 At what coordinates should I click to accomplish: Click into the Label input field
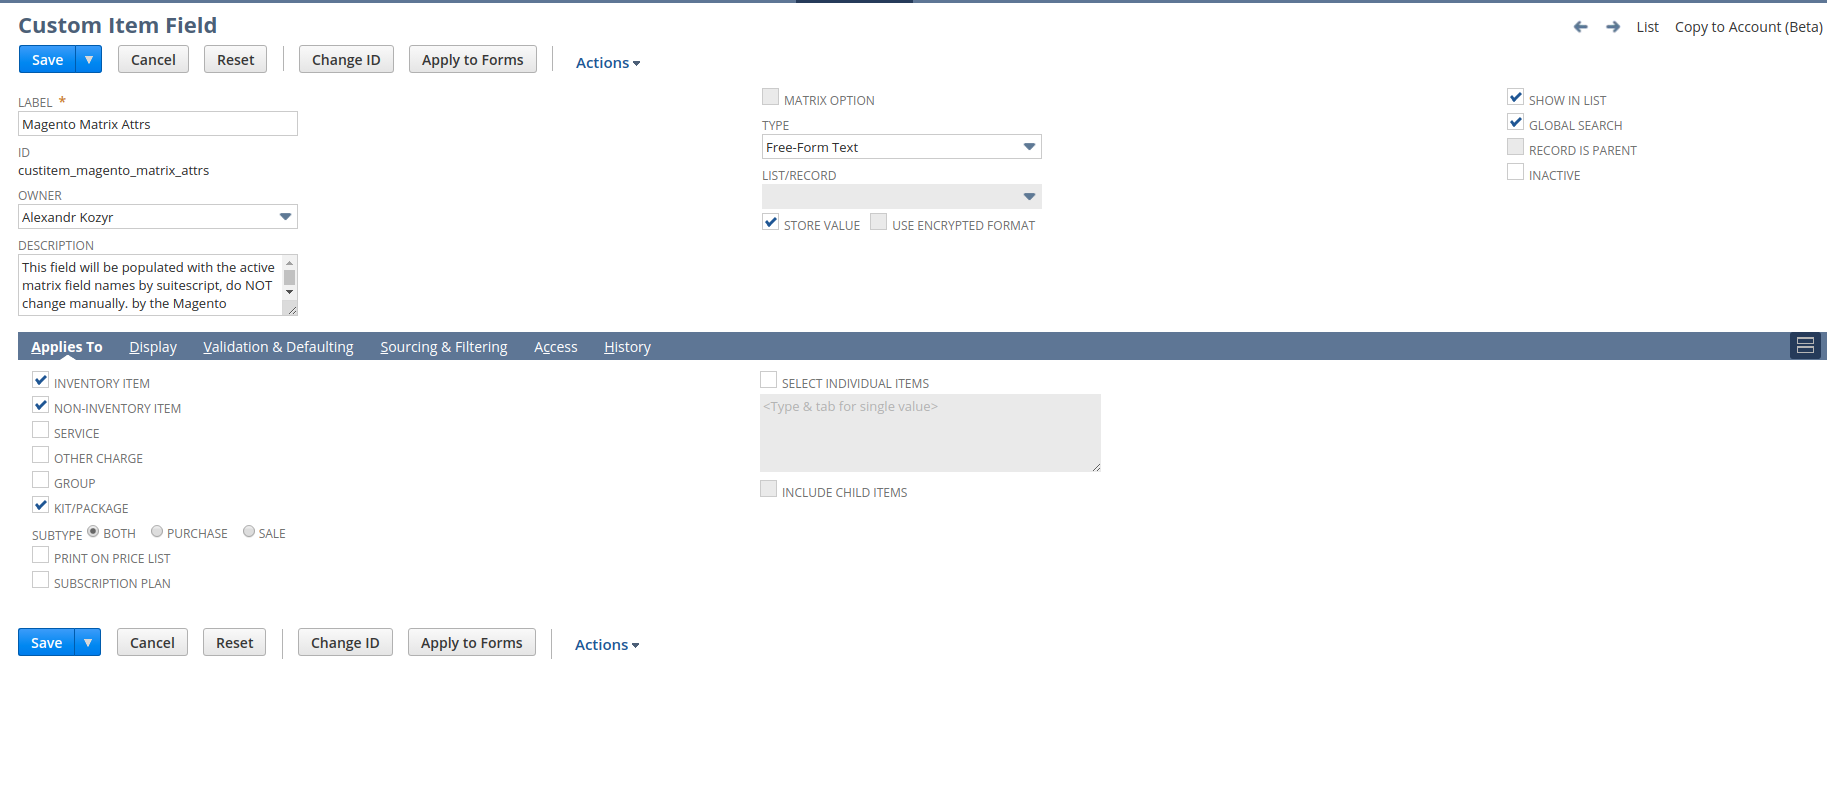point(158,124)
